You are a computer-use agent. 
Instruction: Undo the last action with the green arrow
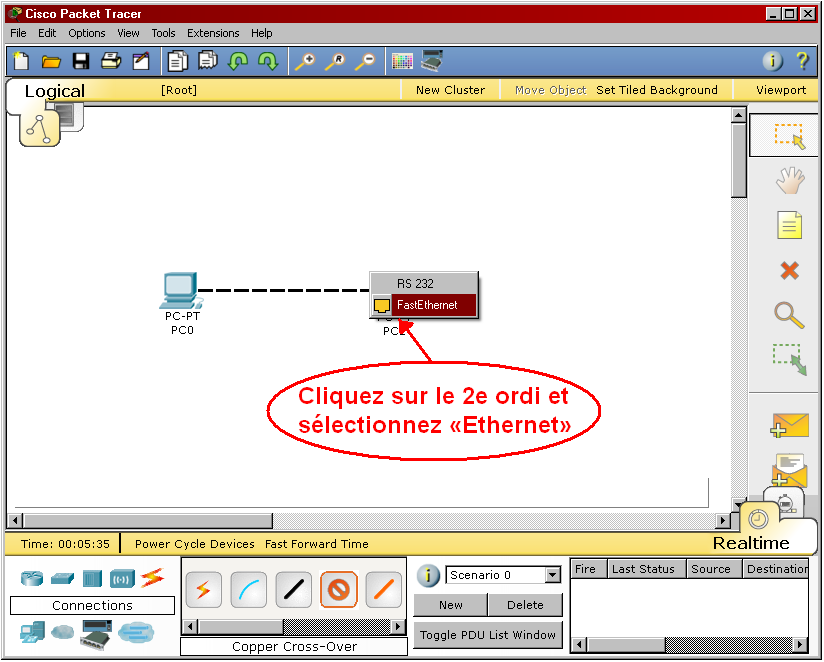pos(238,61)
